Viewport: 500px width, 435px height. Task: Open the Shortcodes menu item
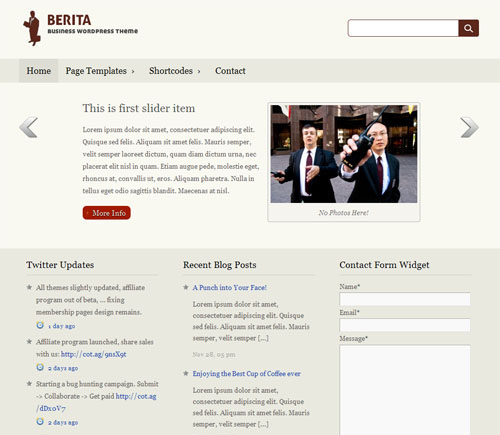pyautogui.click(x=171, y=71)
